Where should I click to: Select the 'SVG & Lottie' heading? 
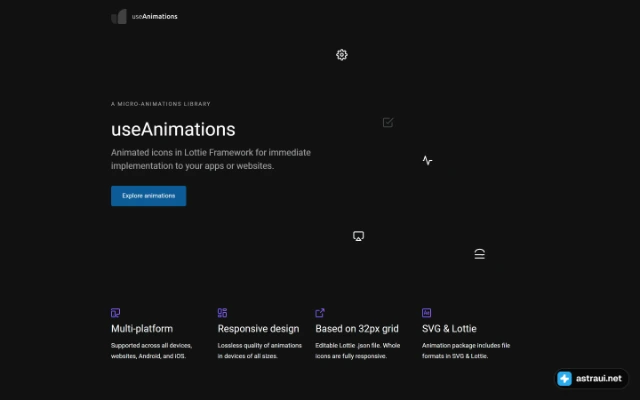coord(449,329)
